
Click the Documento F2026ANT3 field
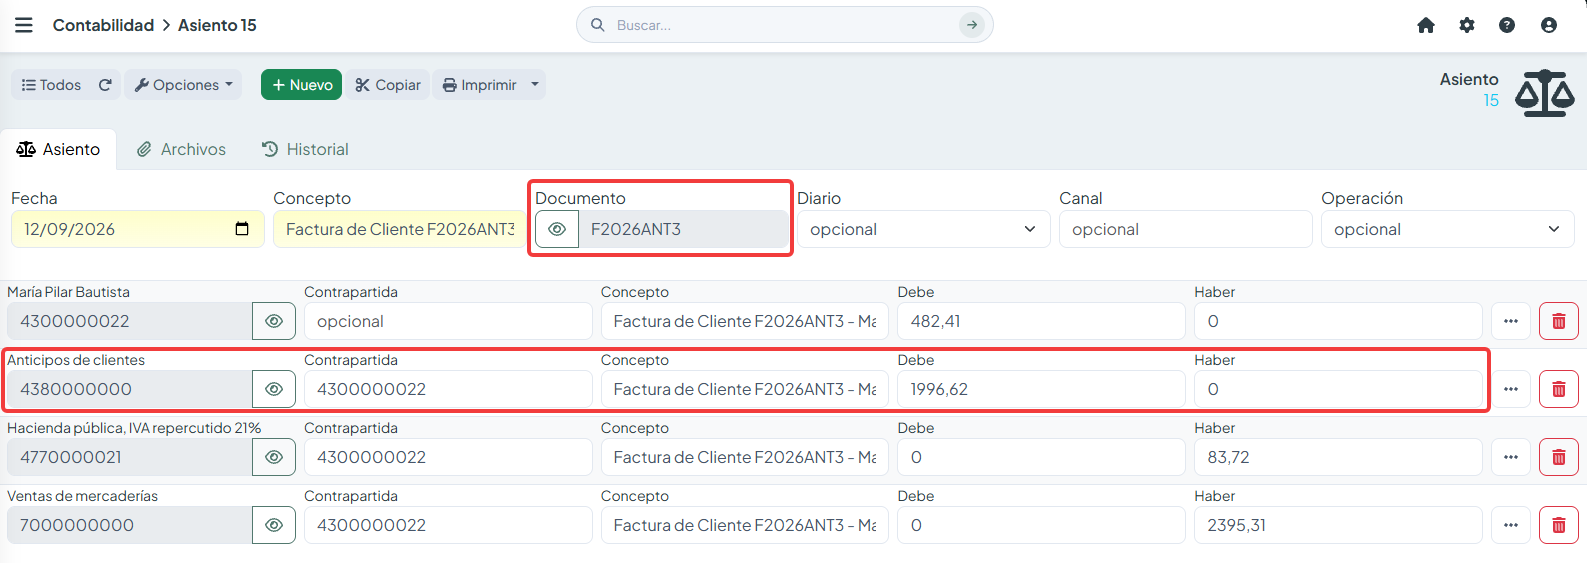coord(684,229)
